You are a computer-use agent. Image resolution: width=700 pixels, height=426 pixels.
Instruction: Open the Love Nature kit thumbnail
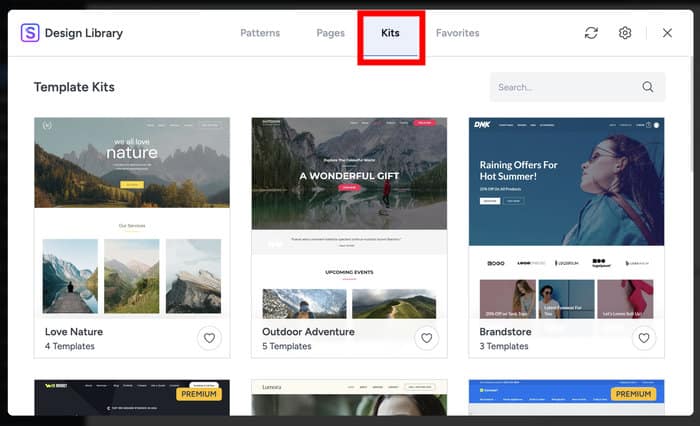point(132,215)
